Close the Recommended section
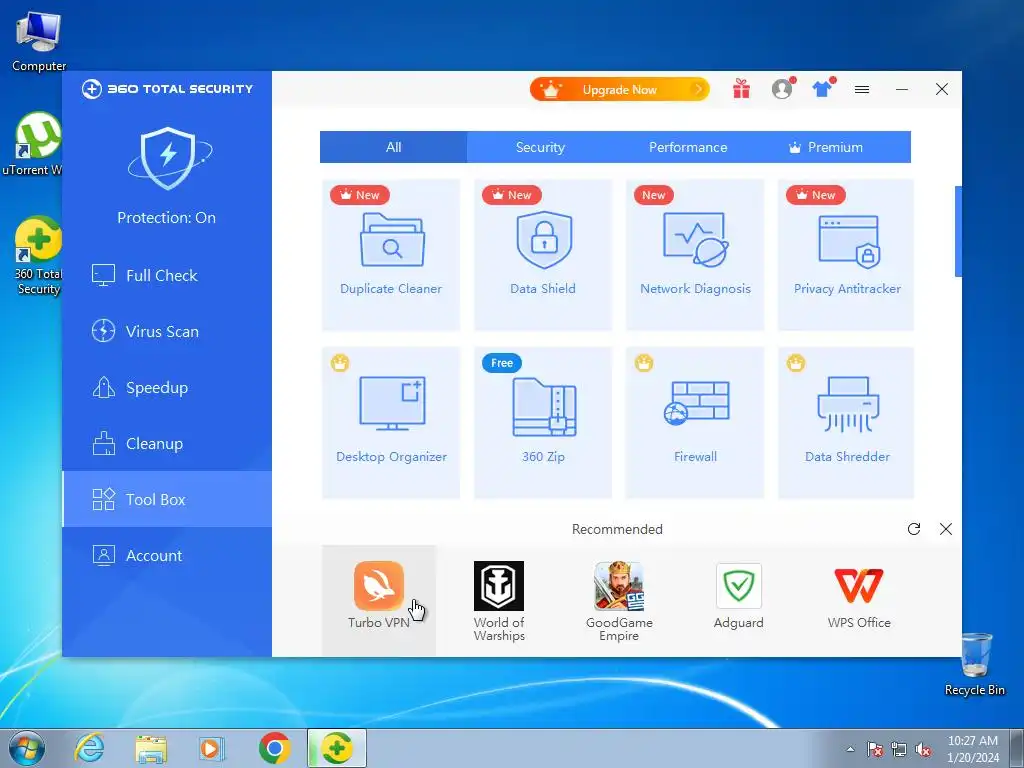This screenshot has width=1024, height=768. (946, 529)
